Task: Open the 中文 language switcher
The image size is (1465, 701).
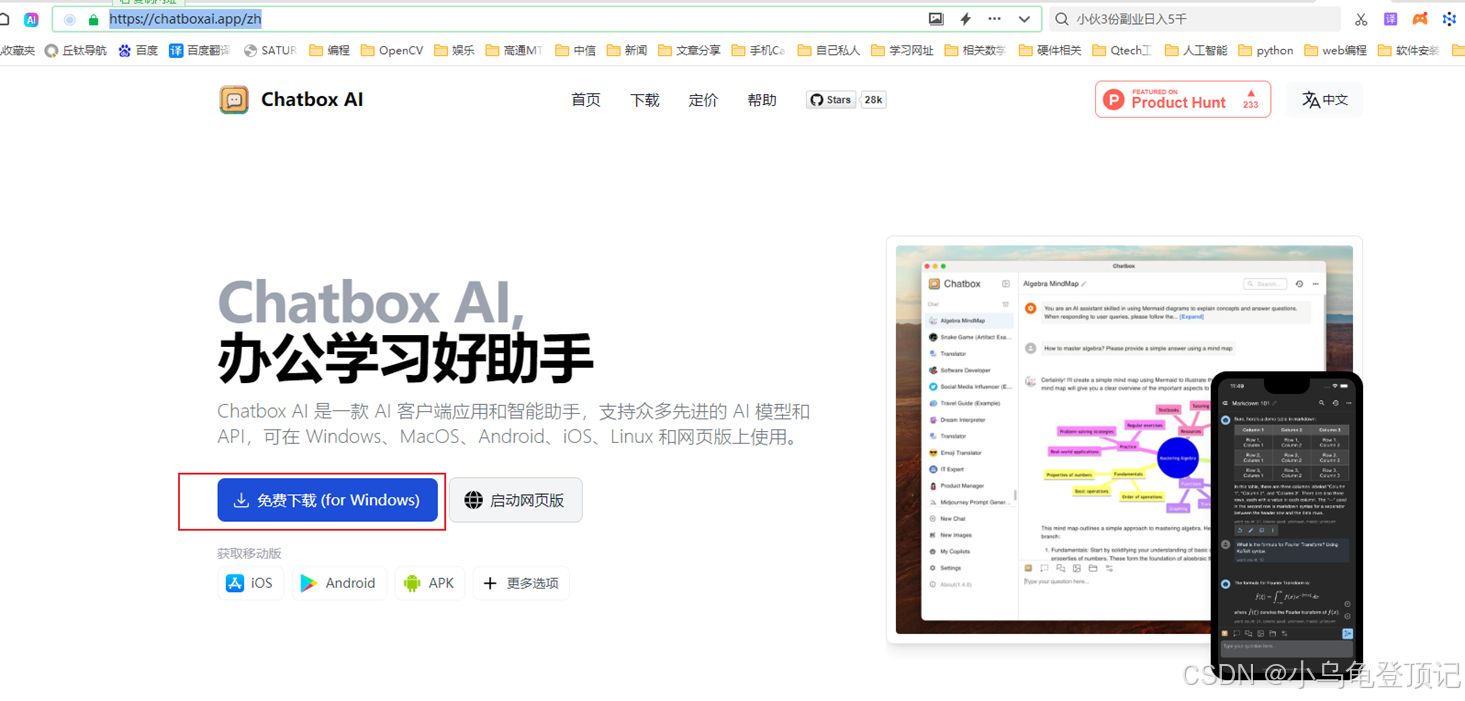Action: pyautogui.click(x=1325, y=100)
